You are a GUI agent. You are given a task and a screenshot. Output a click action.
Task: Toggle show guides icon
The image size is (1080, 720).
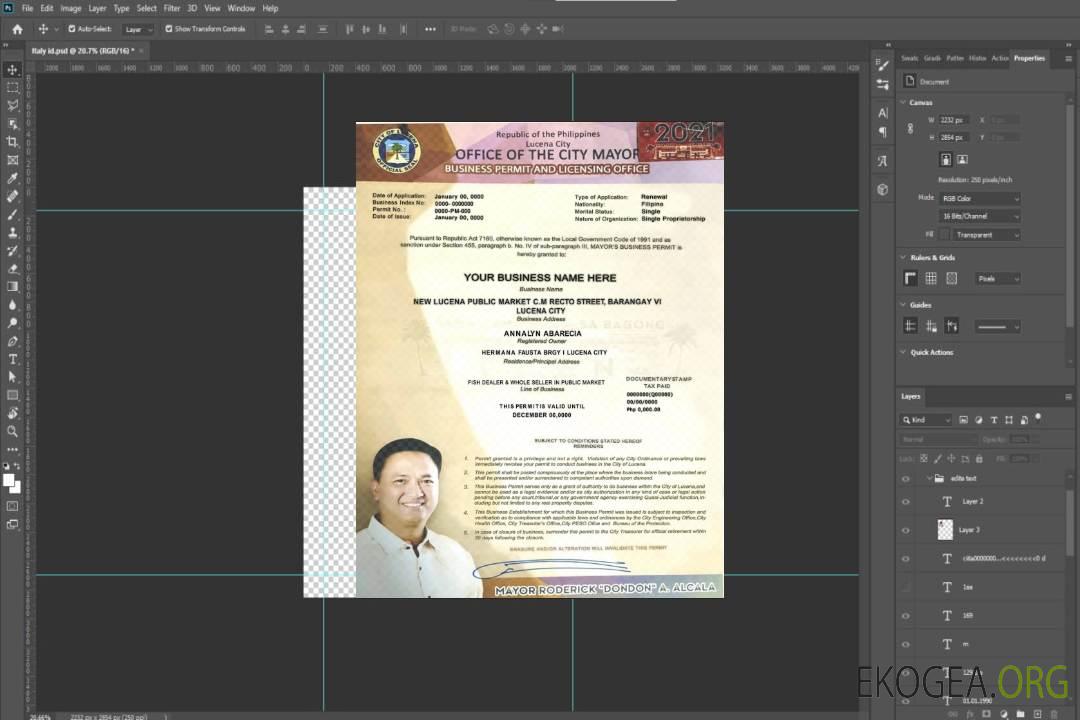tap(911, 326)
